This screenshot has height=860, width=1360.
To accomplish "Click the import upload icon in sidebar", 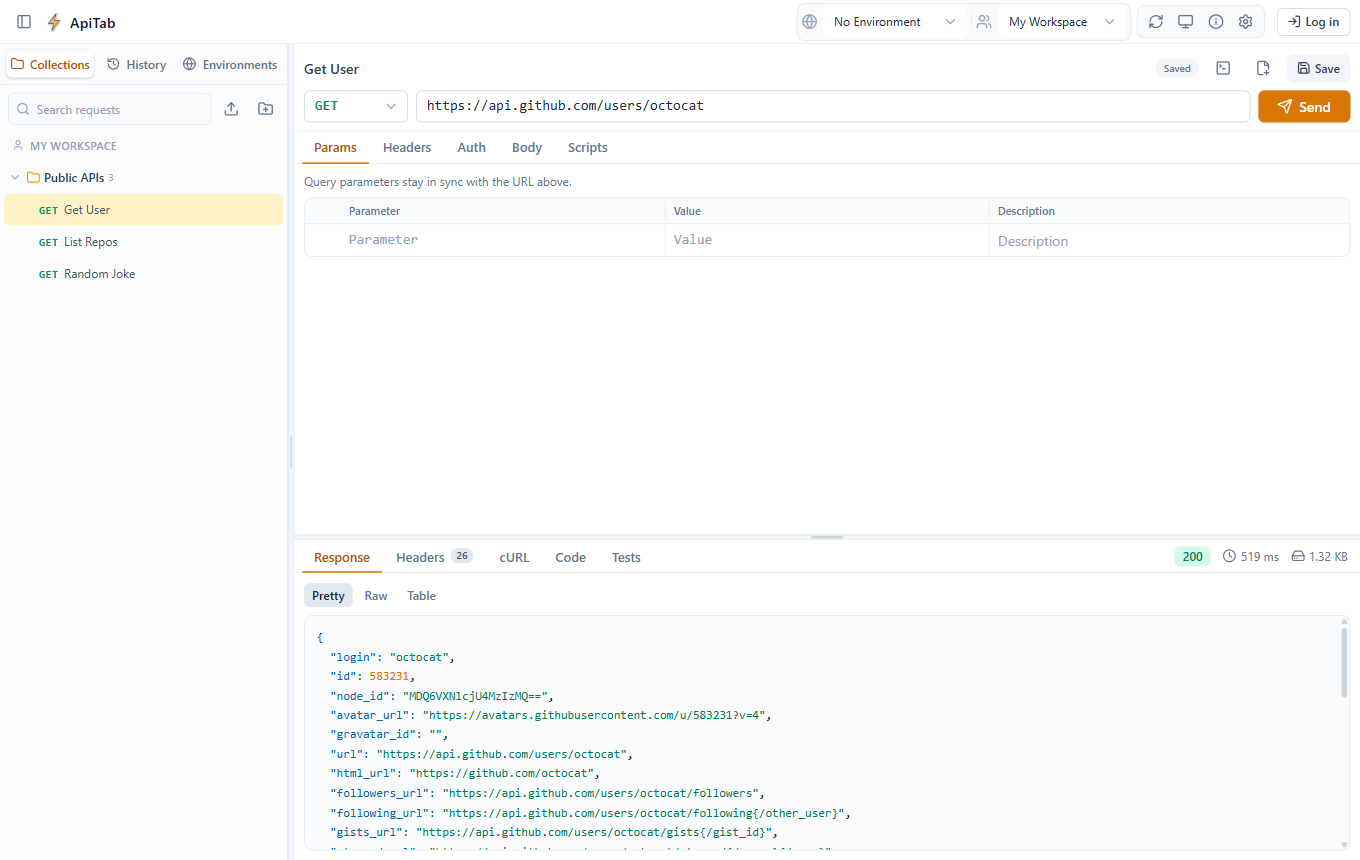I will click(231, 109).
